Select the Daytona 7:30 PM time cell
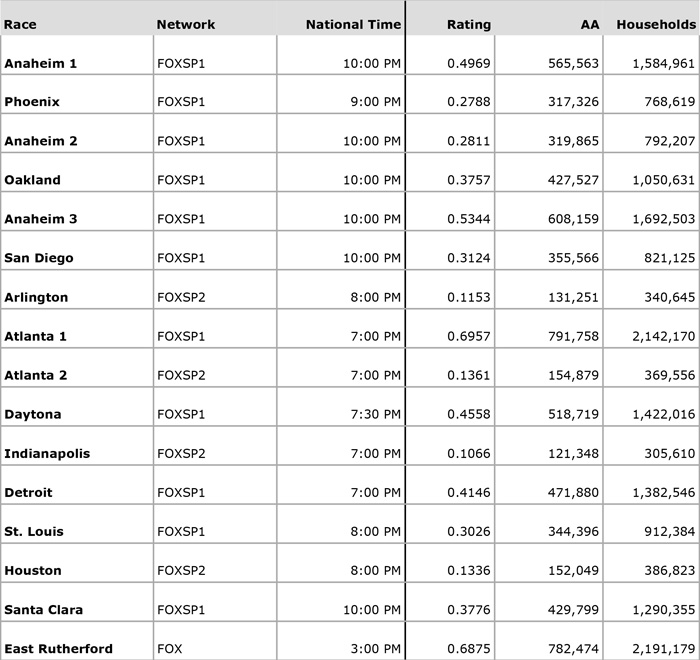This screenshot has width=700, height=660. 373,415
